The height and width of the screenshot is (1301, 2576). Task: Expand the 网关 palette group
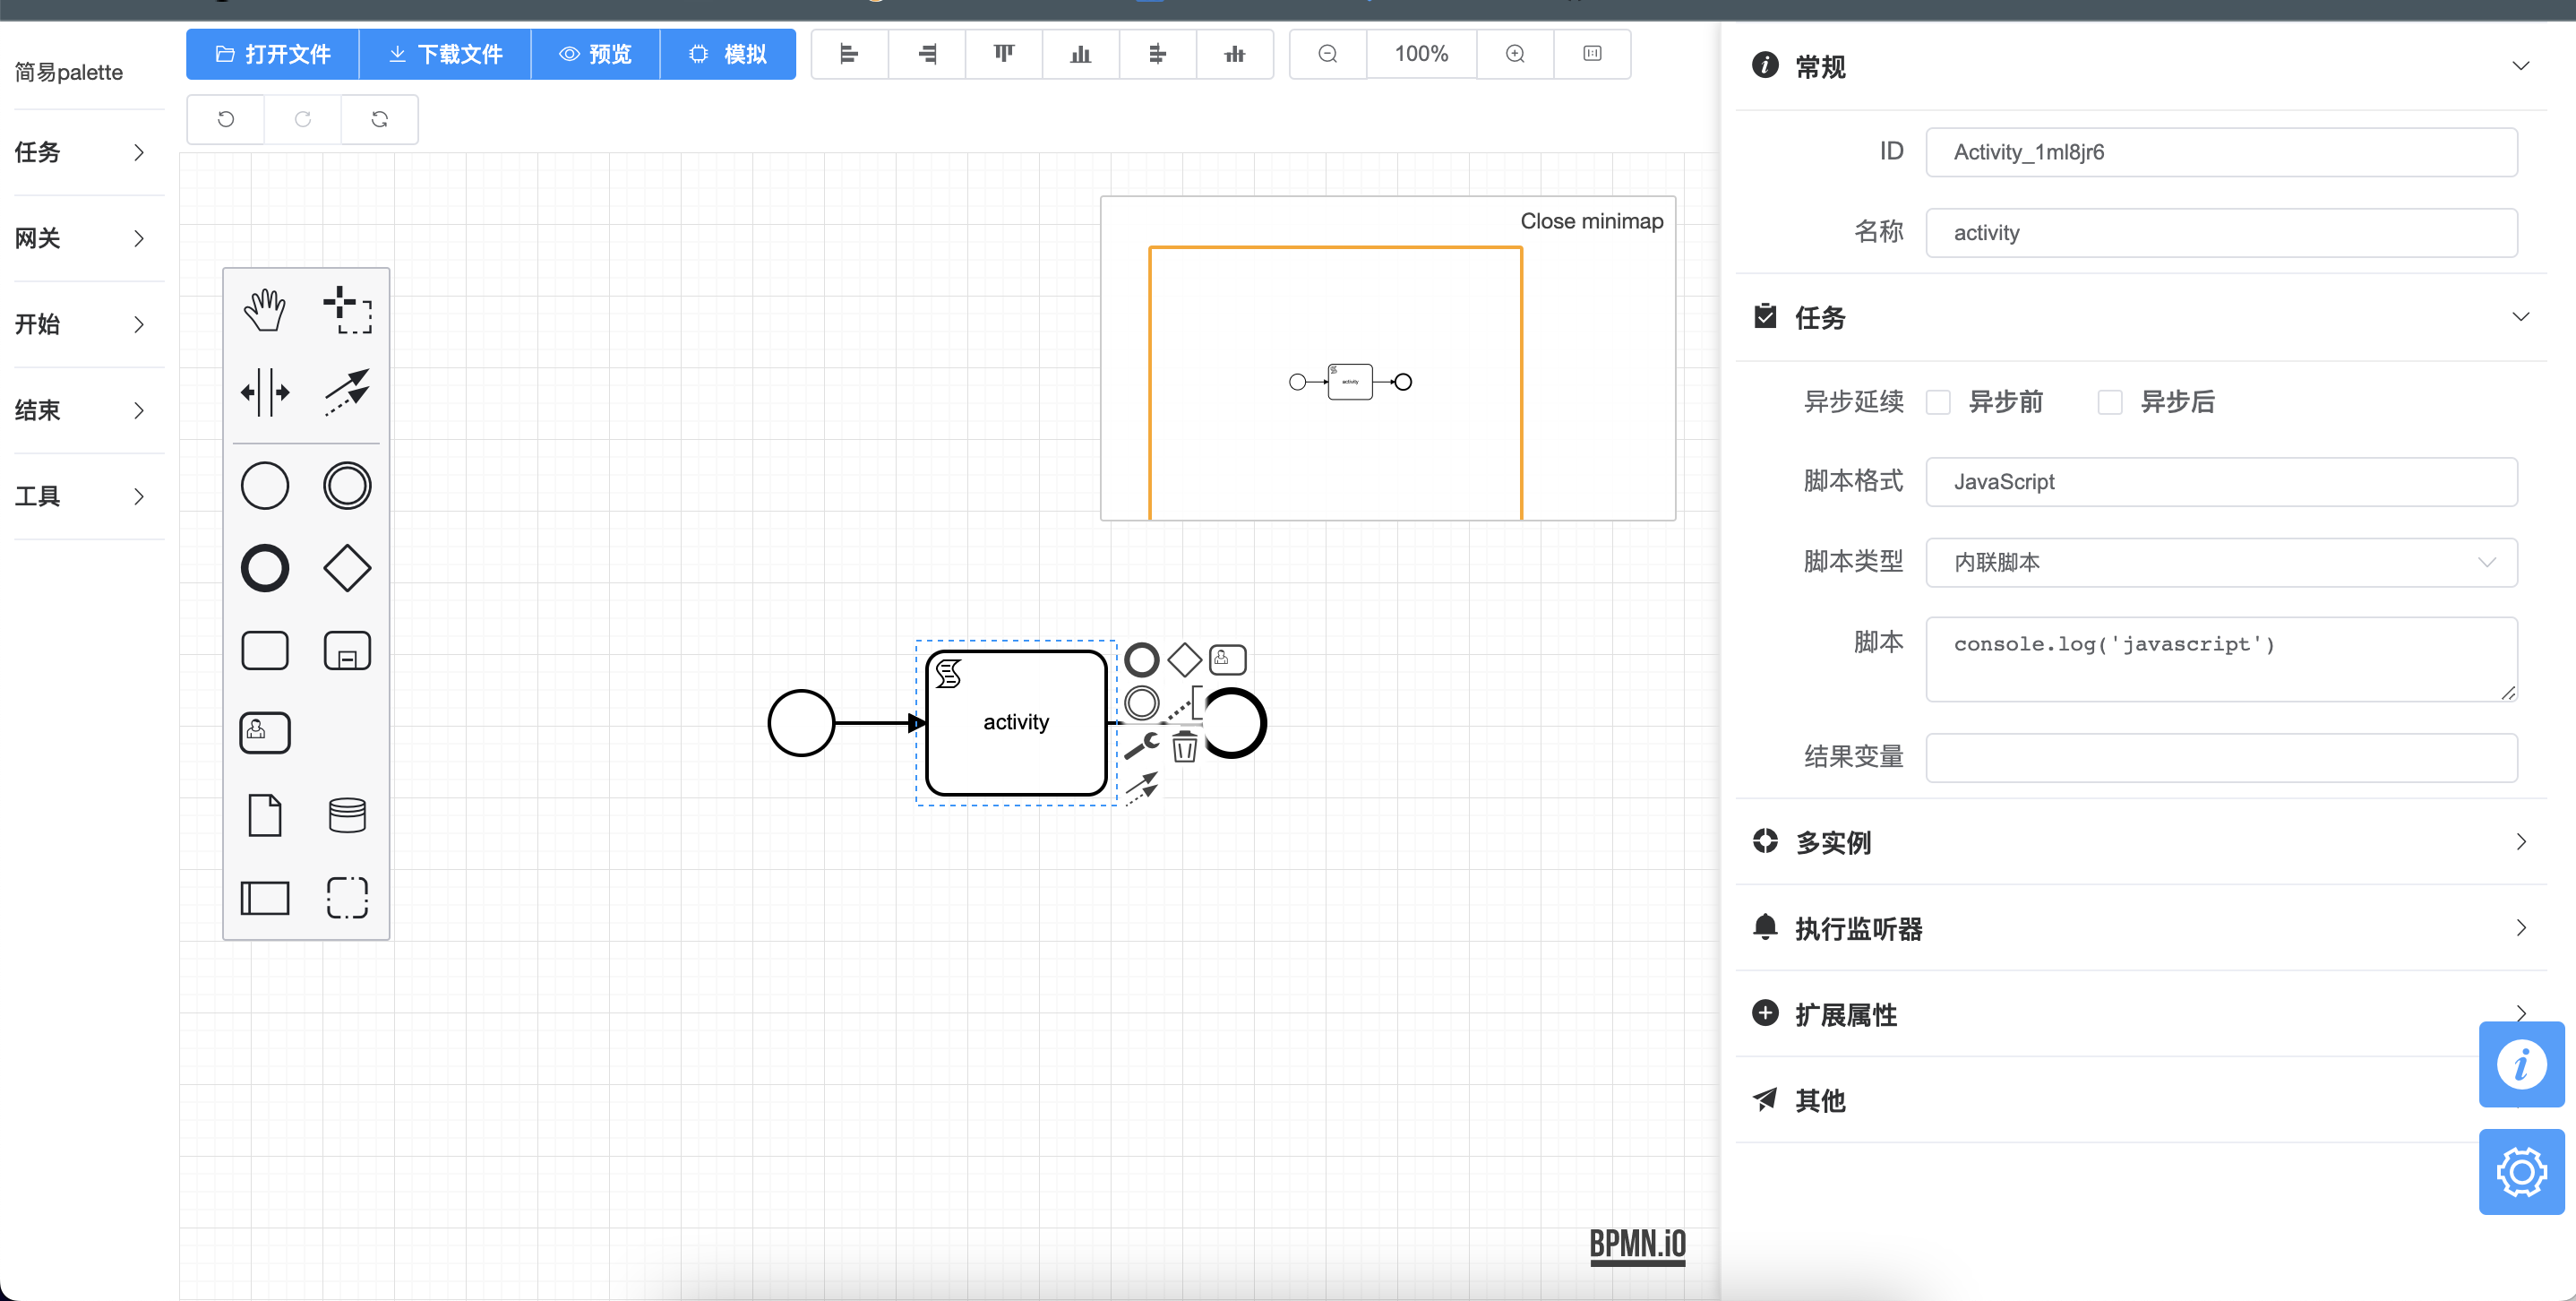point(89,238)
